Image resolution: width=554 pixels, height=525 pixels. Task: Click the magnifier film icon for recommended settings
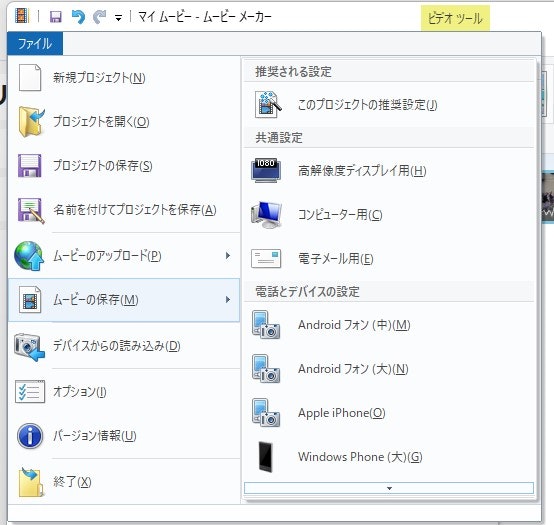268,105
